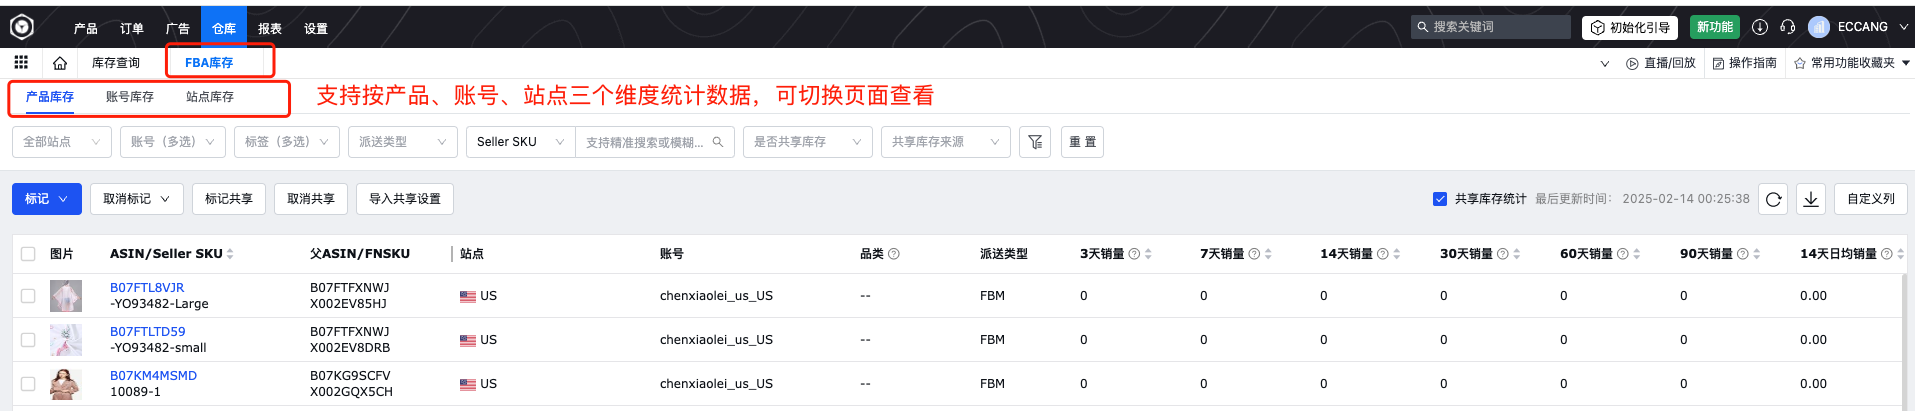Click the download circle icon in top bar
This screenshot has height=411, width=1915.
click(x=1760, y=27)
